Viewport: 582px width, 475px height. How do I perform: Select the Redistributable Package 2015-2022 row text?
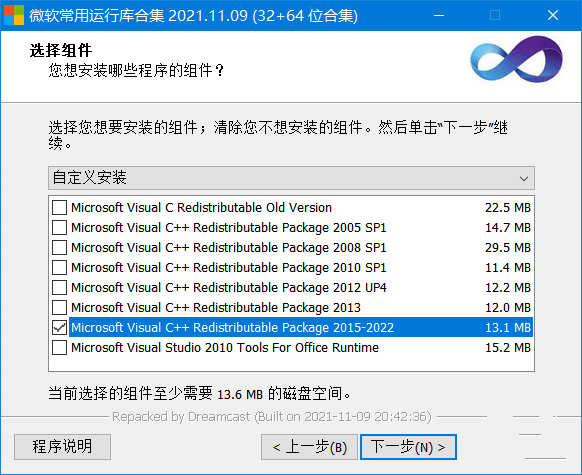tap(232, 328)
